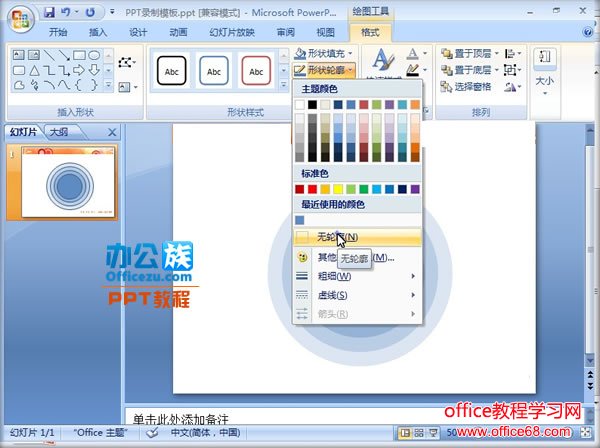Open 其他轮廓颜色(M) more outline colors
Screen dimensions: 600x448
pyautogui.click(x=357, y=257)
